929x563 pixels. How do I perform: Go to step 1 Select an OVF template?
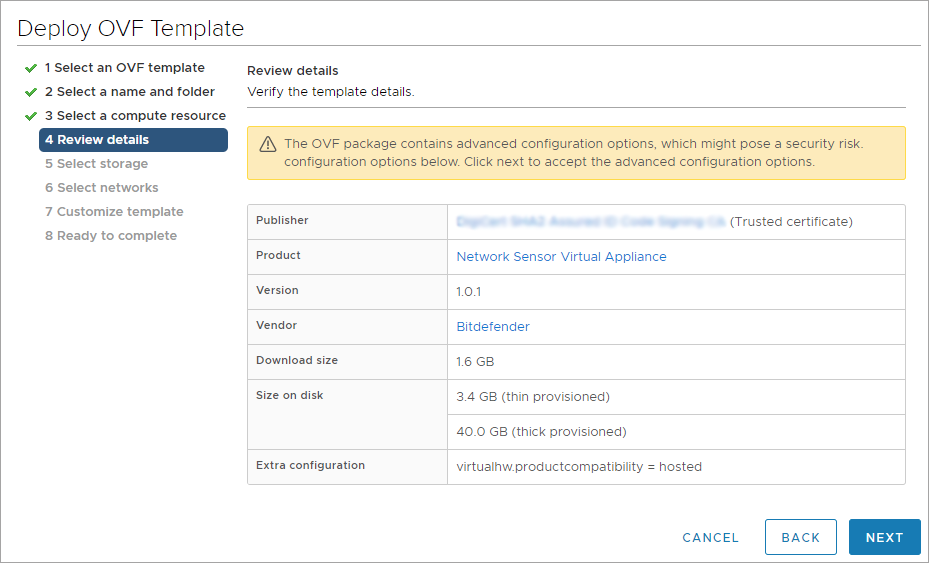tap(124, 68)
